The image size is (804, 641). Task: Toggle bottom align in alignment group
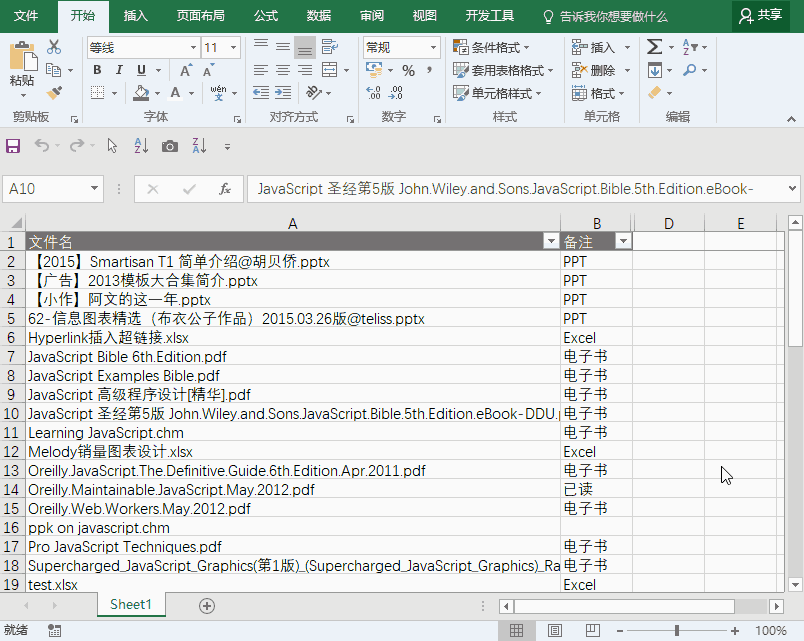pos(305,48)
